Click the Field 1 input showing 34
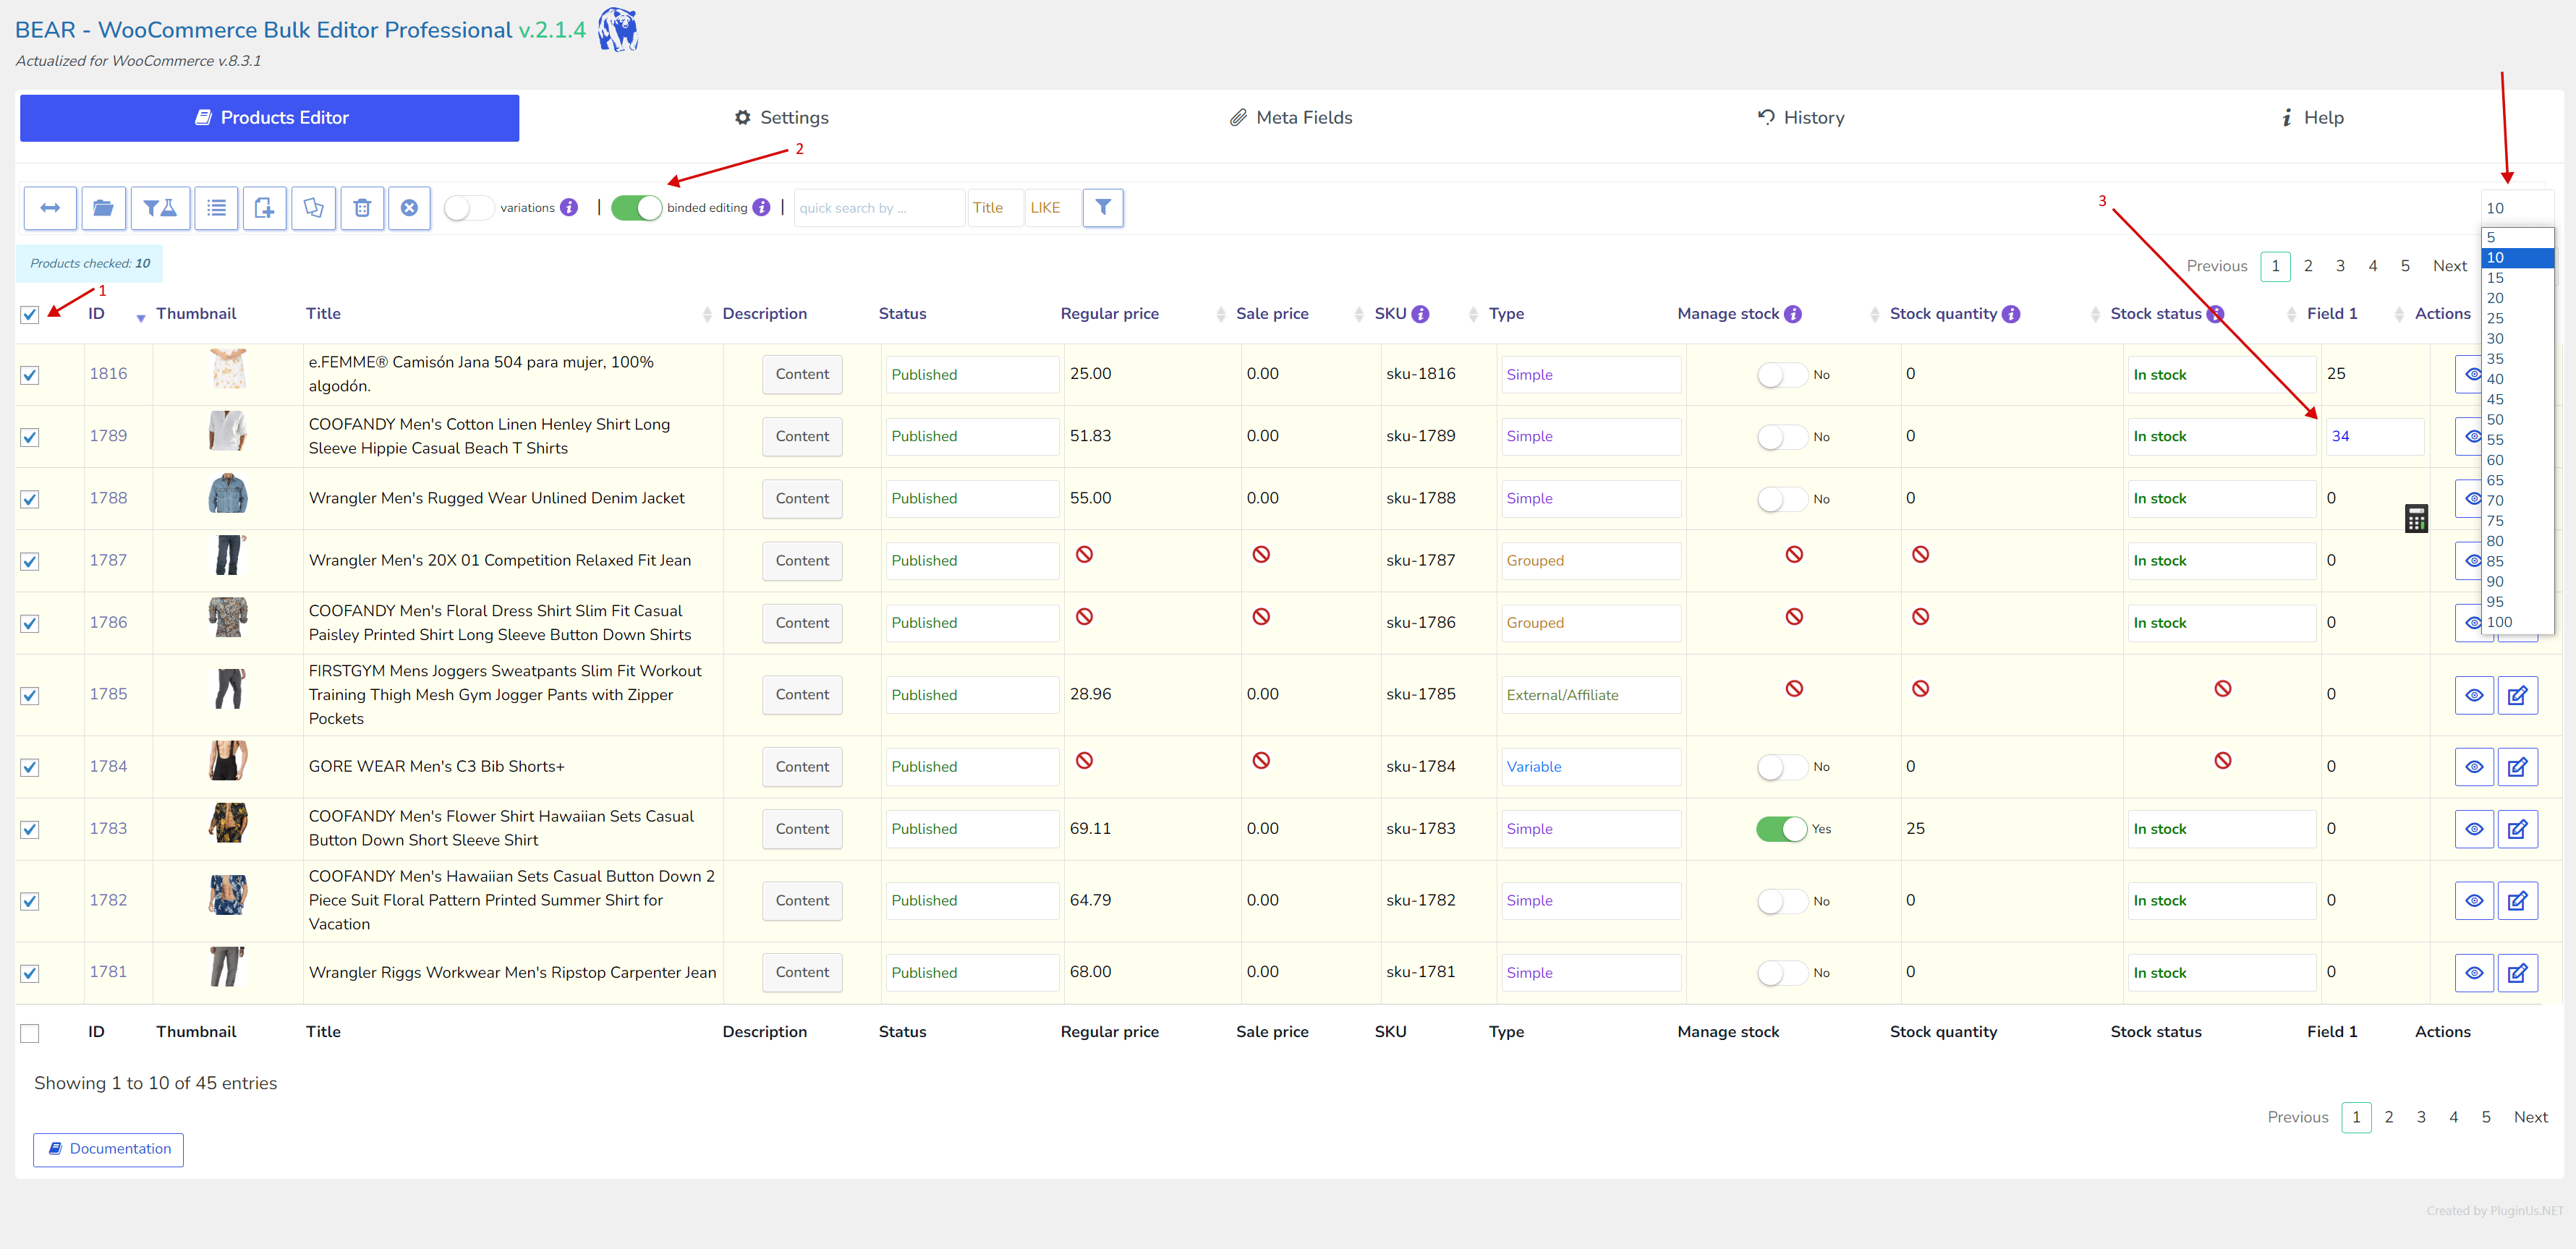The height and width of the screenshot is (1249, 2576). (x=2374, y=437)
